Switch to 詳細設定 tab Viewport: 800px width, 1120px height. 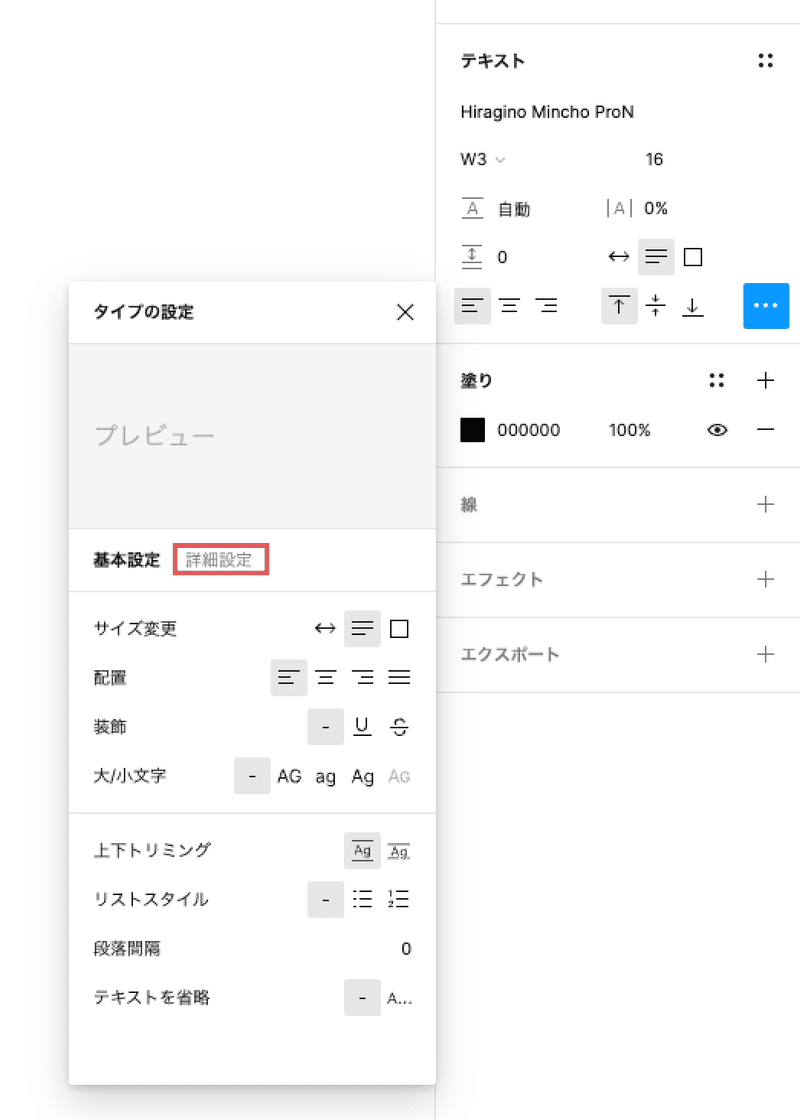(219, 560)
